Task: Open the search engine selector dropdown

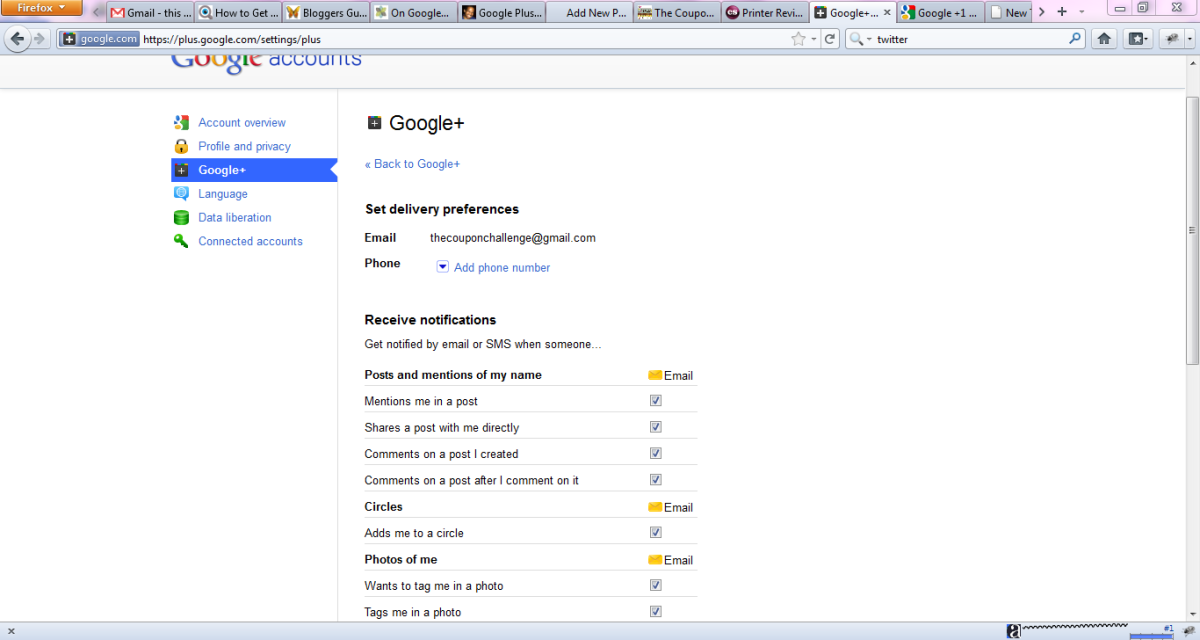Action: tap(861, 39)
